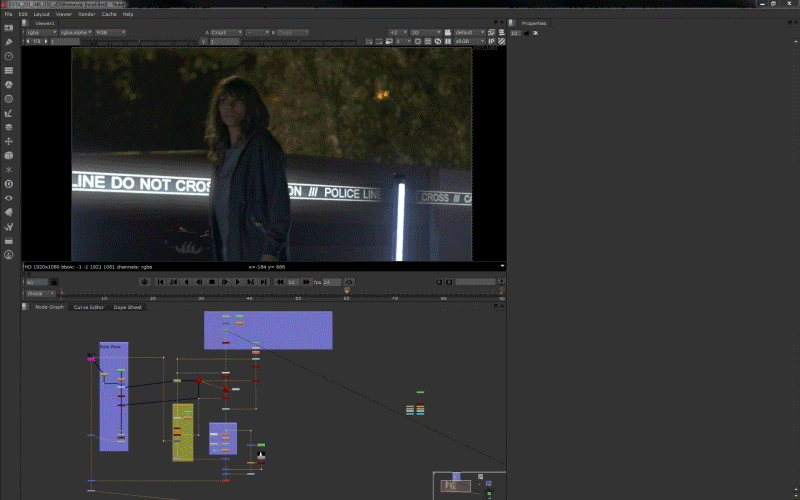Toggle the 3D camera lock icon

pos(448,32)
